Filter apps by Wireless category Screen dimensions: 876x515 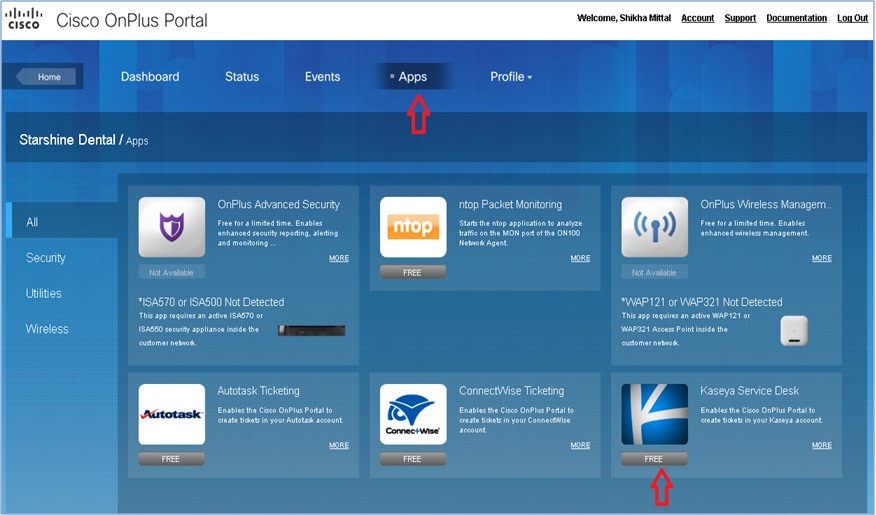pyautogui.click(x=47, y=329)
